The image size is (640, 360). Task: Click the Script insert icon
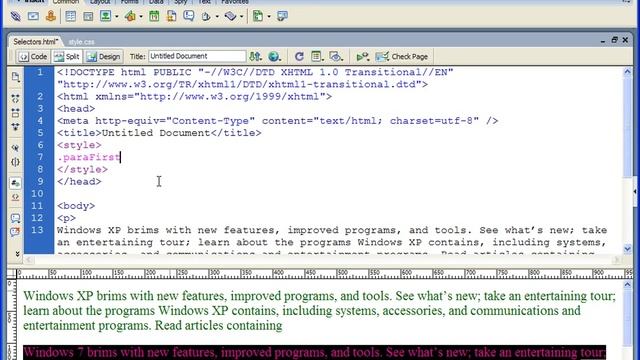point(230,16)
